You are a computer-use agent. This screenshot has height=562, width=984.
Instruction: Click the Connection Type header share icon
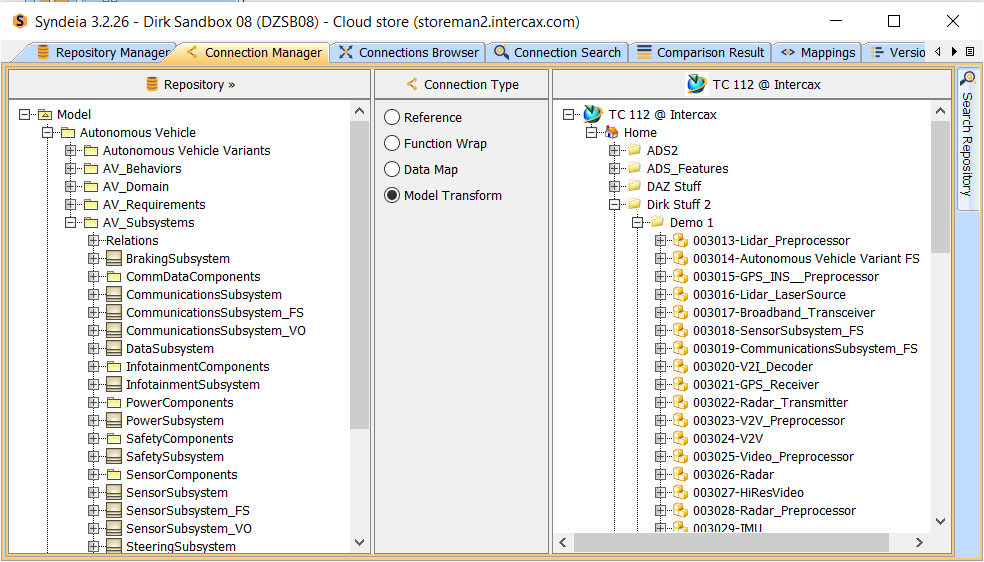coord(412,84)
